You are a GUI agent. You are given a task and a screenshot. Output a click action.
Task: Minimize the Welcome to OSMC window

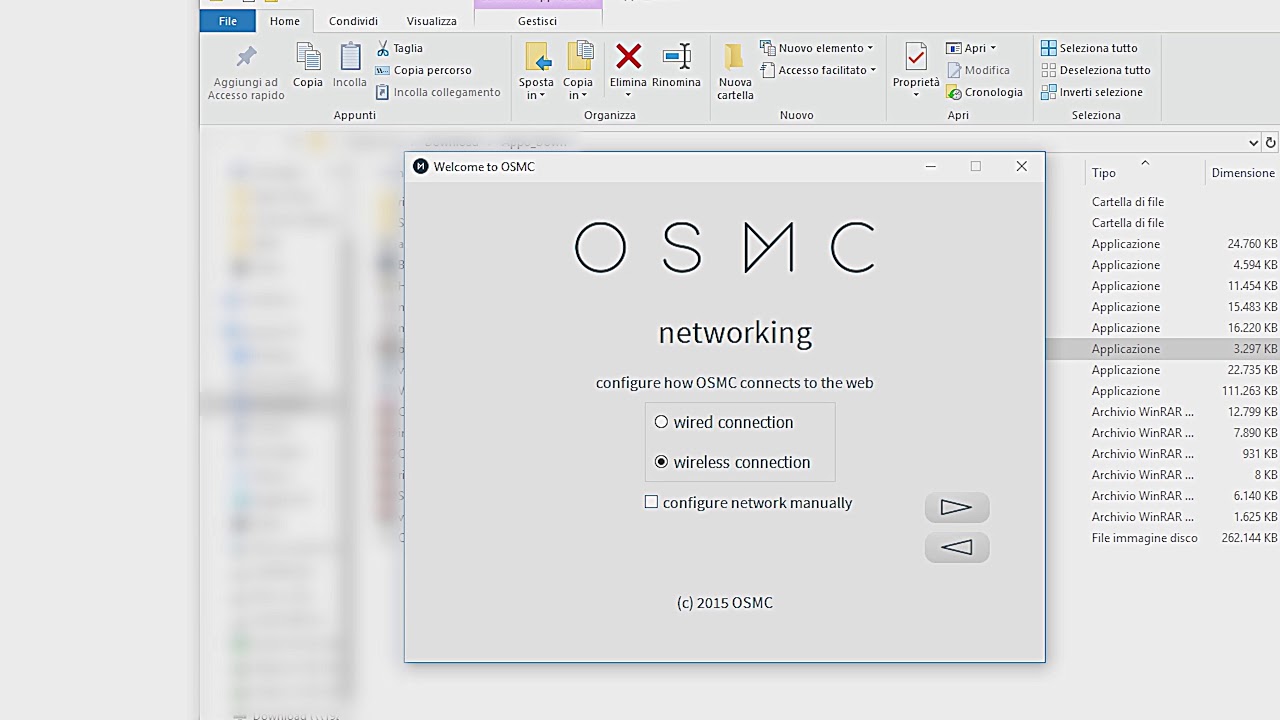pyautogui.click(x=931, y=166)
